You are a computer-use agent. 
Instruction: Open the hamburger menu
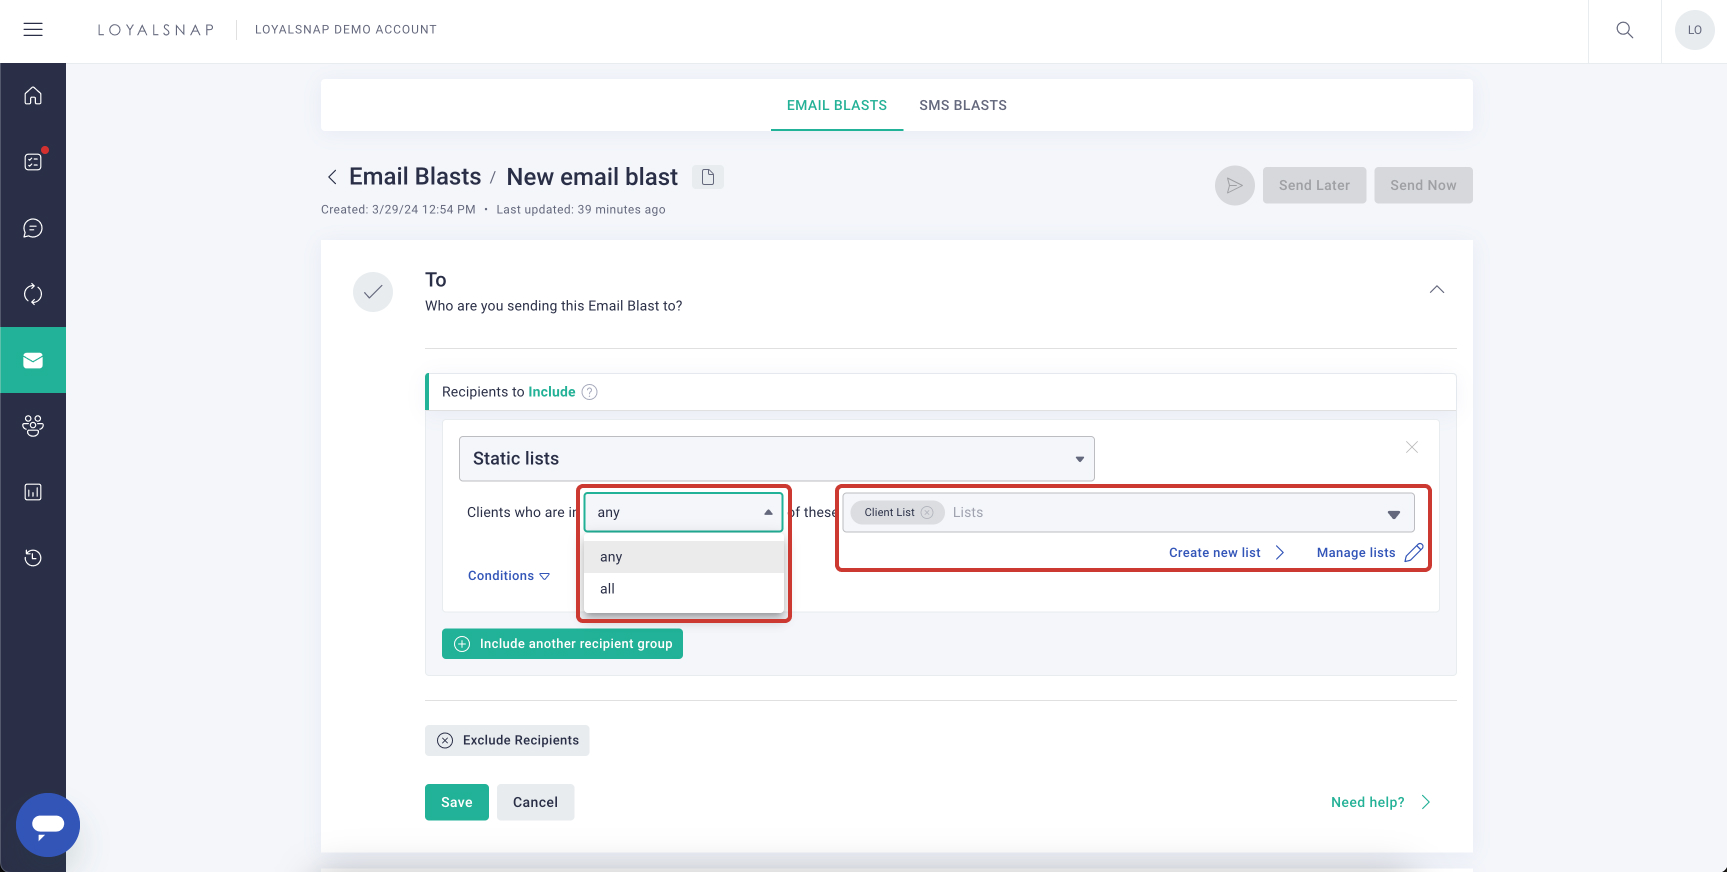click(33, 30)
